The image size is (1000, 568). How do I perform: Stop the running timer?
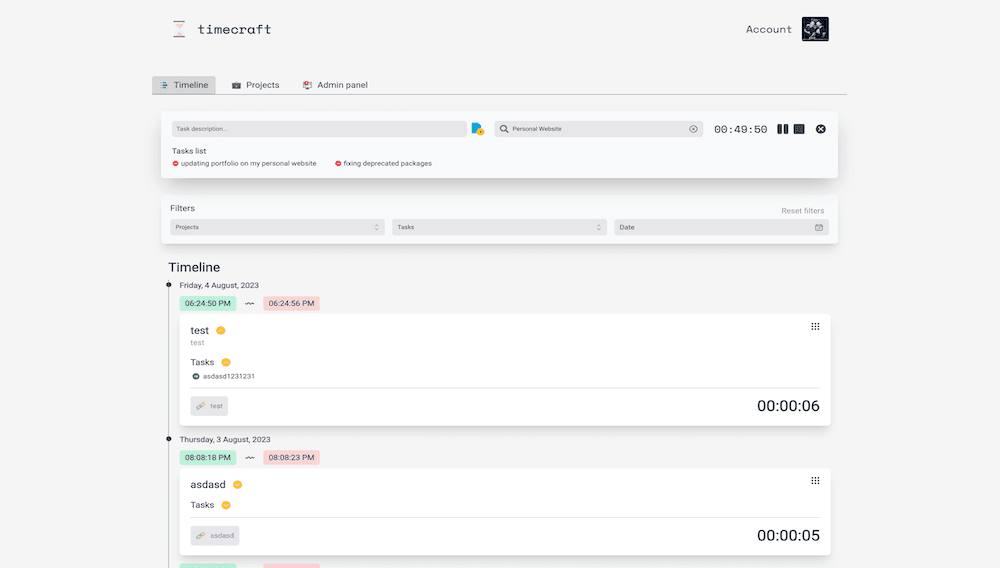799,129
